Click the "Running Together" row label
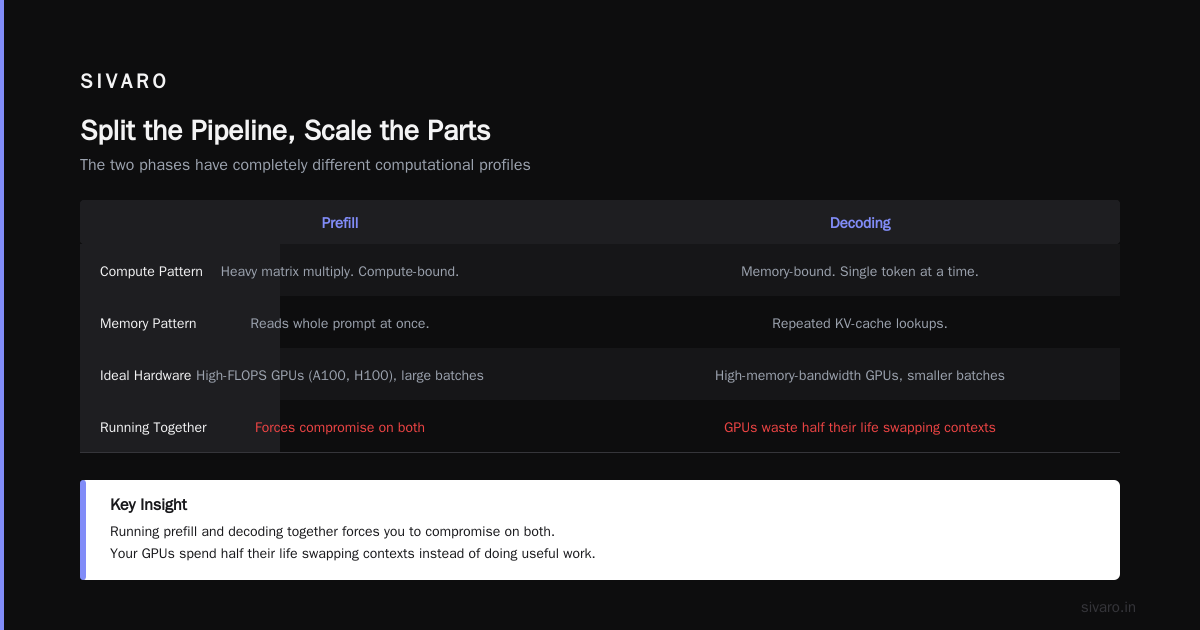The image size is (1200, 630). (x=153, y=427)
